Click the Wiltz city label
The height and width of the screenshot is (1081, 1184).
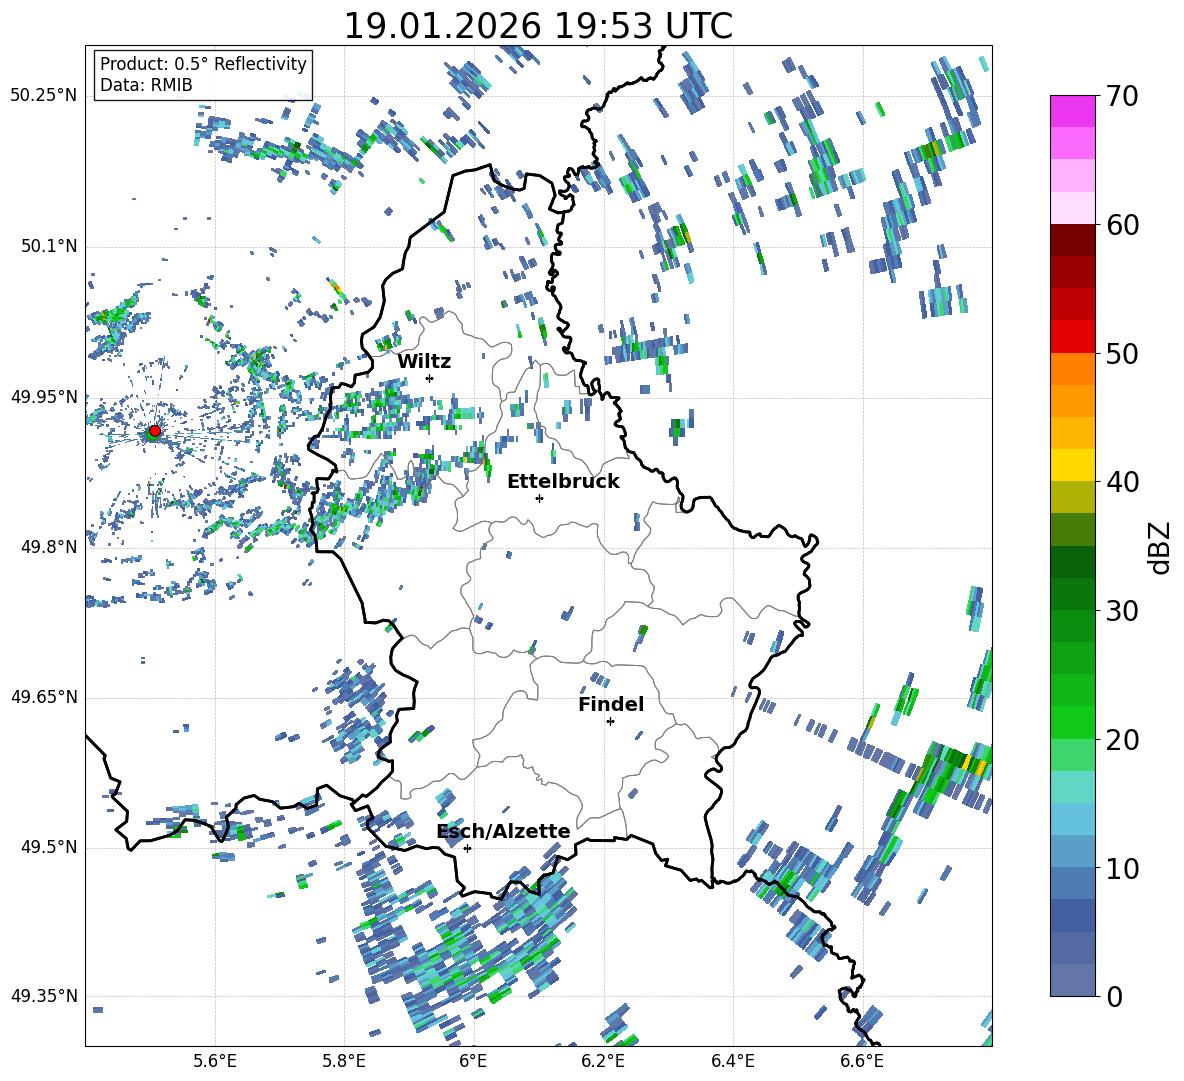click(x=424, y=362)
